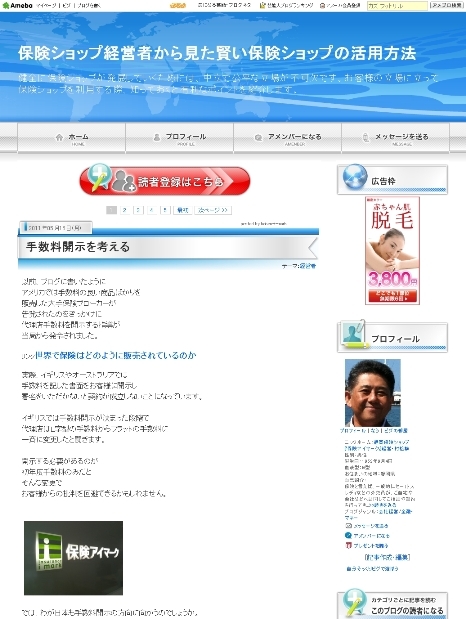Click the envelope icon beside メッセージを送る in sidebar
This screenshot has height=619, width=466.
(348, 525)
